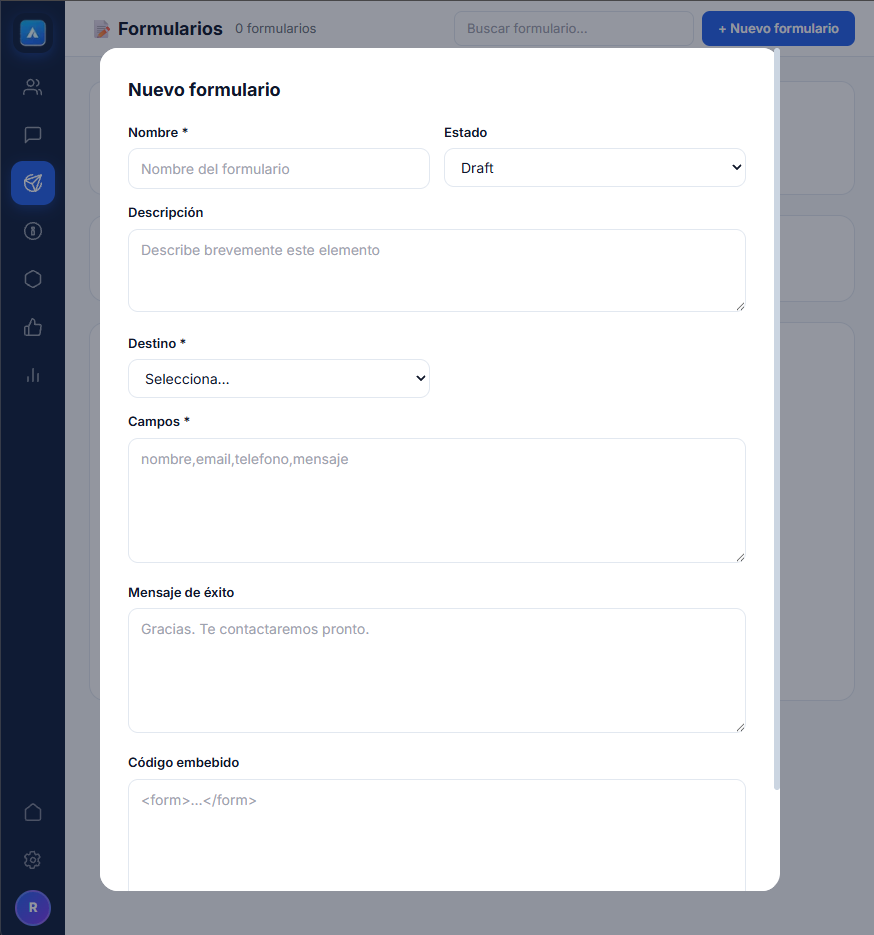Screen dimensions: 874x935
Task: Click the Código embebido textarea
Action: 437,835
